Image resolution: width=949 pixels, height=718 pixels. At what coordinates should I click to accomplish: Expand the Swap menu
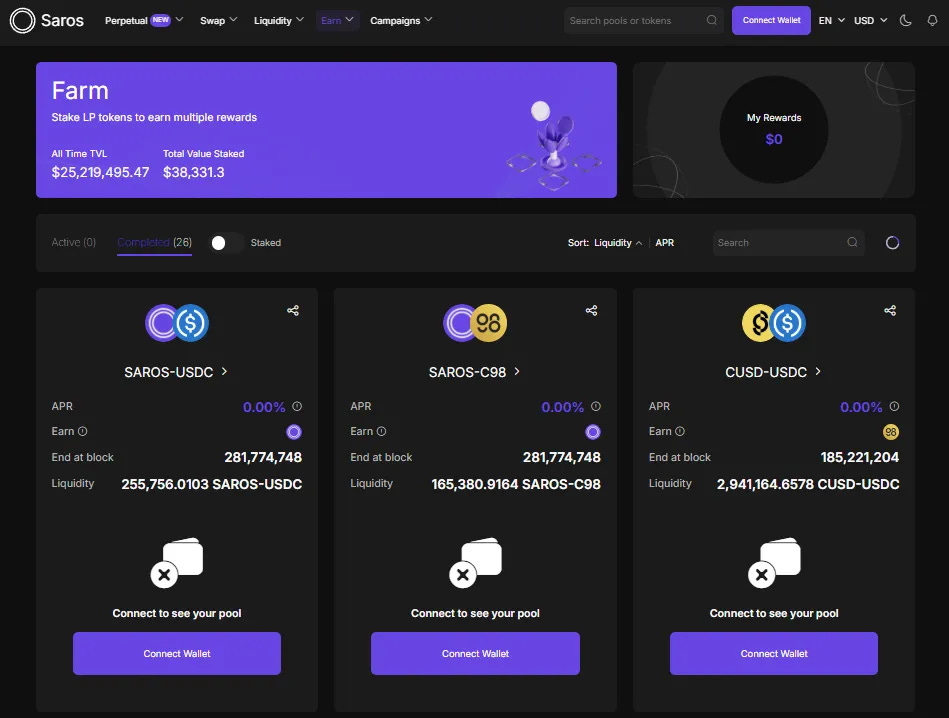tap(218, 21)
